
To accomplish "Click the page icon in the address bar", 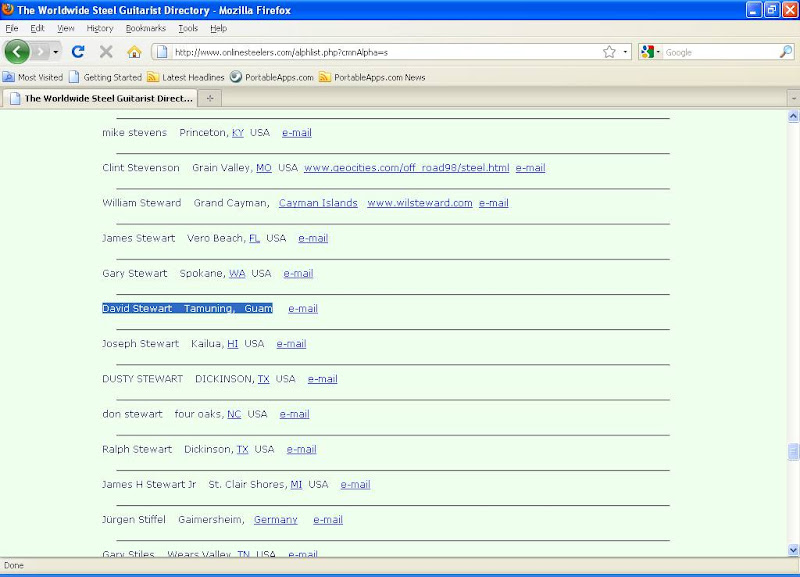I will (162, 52).
